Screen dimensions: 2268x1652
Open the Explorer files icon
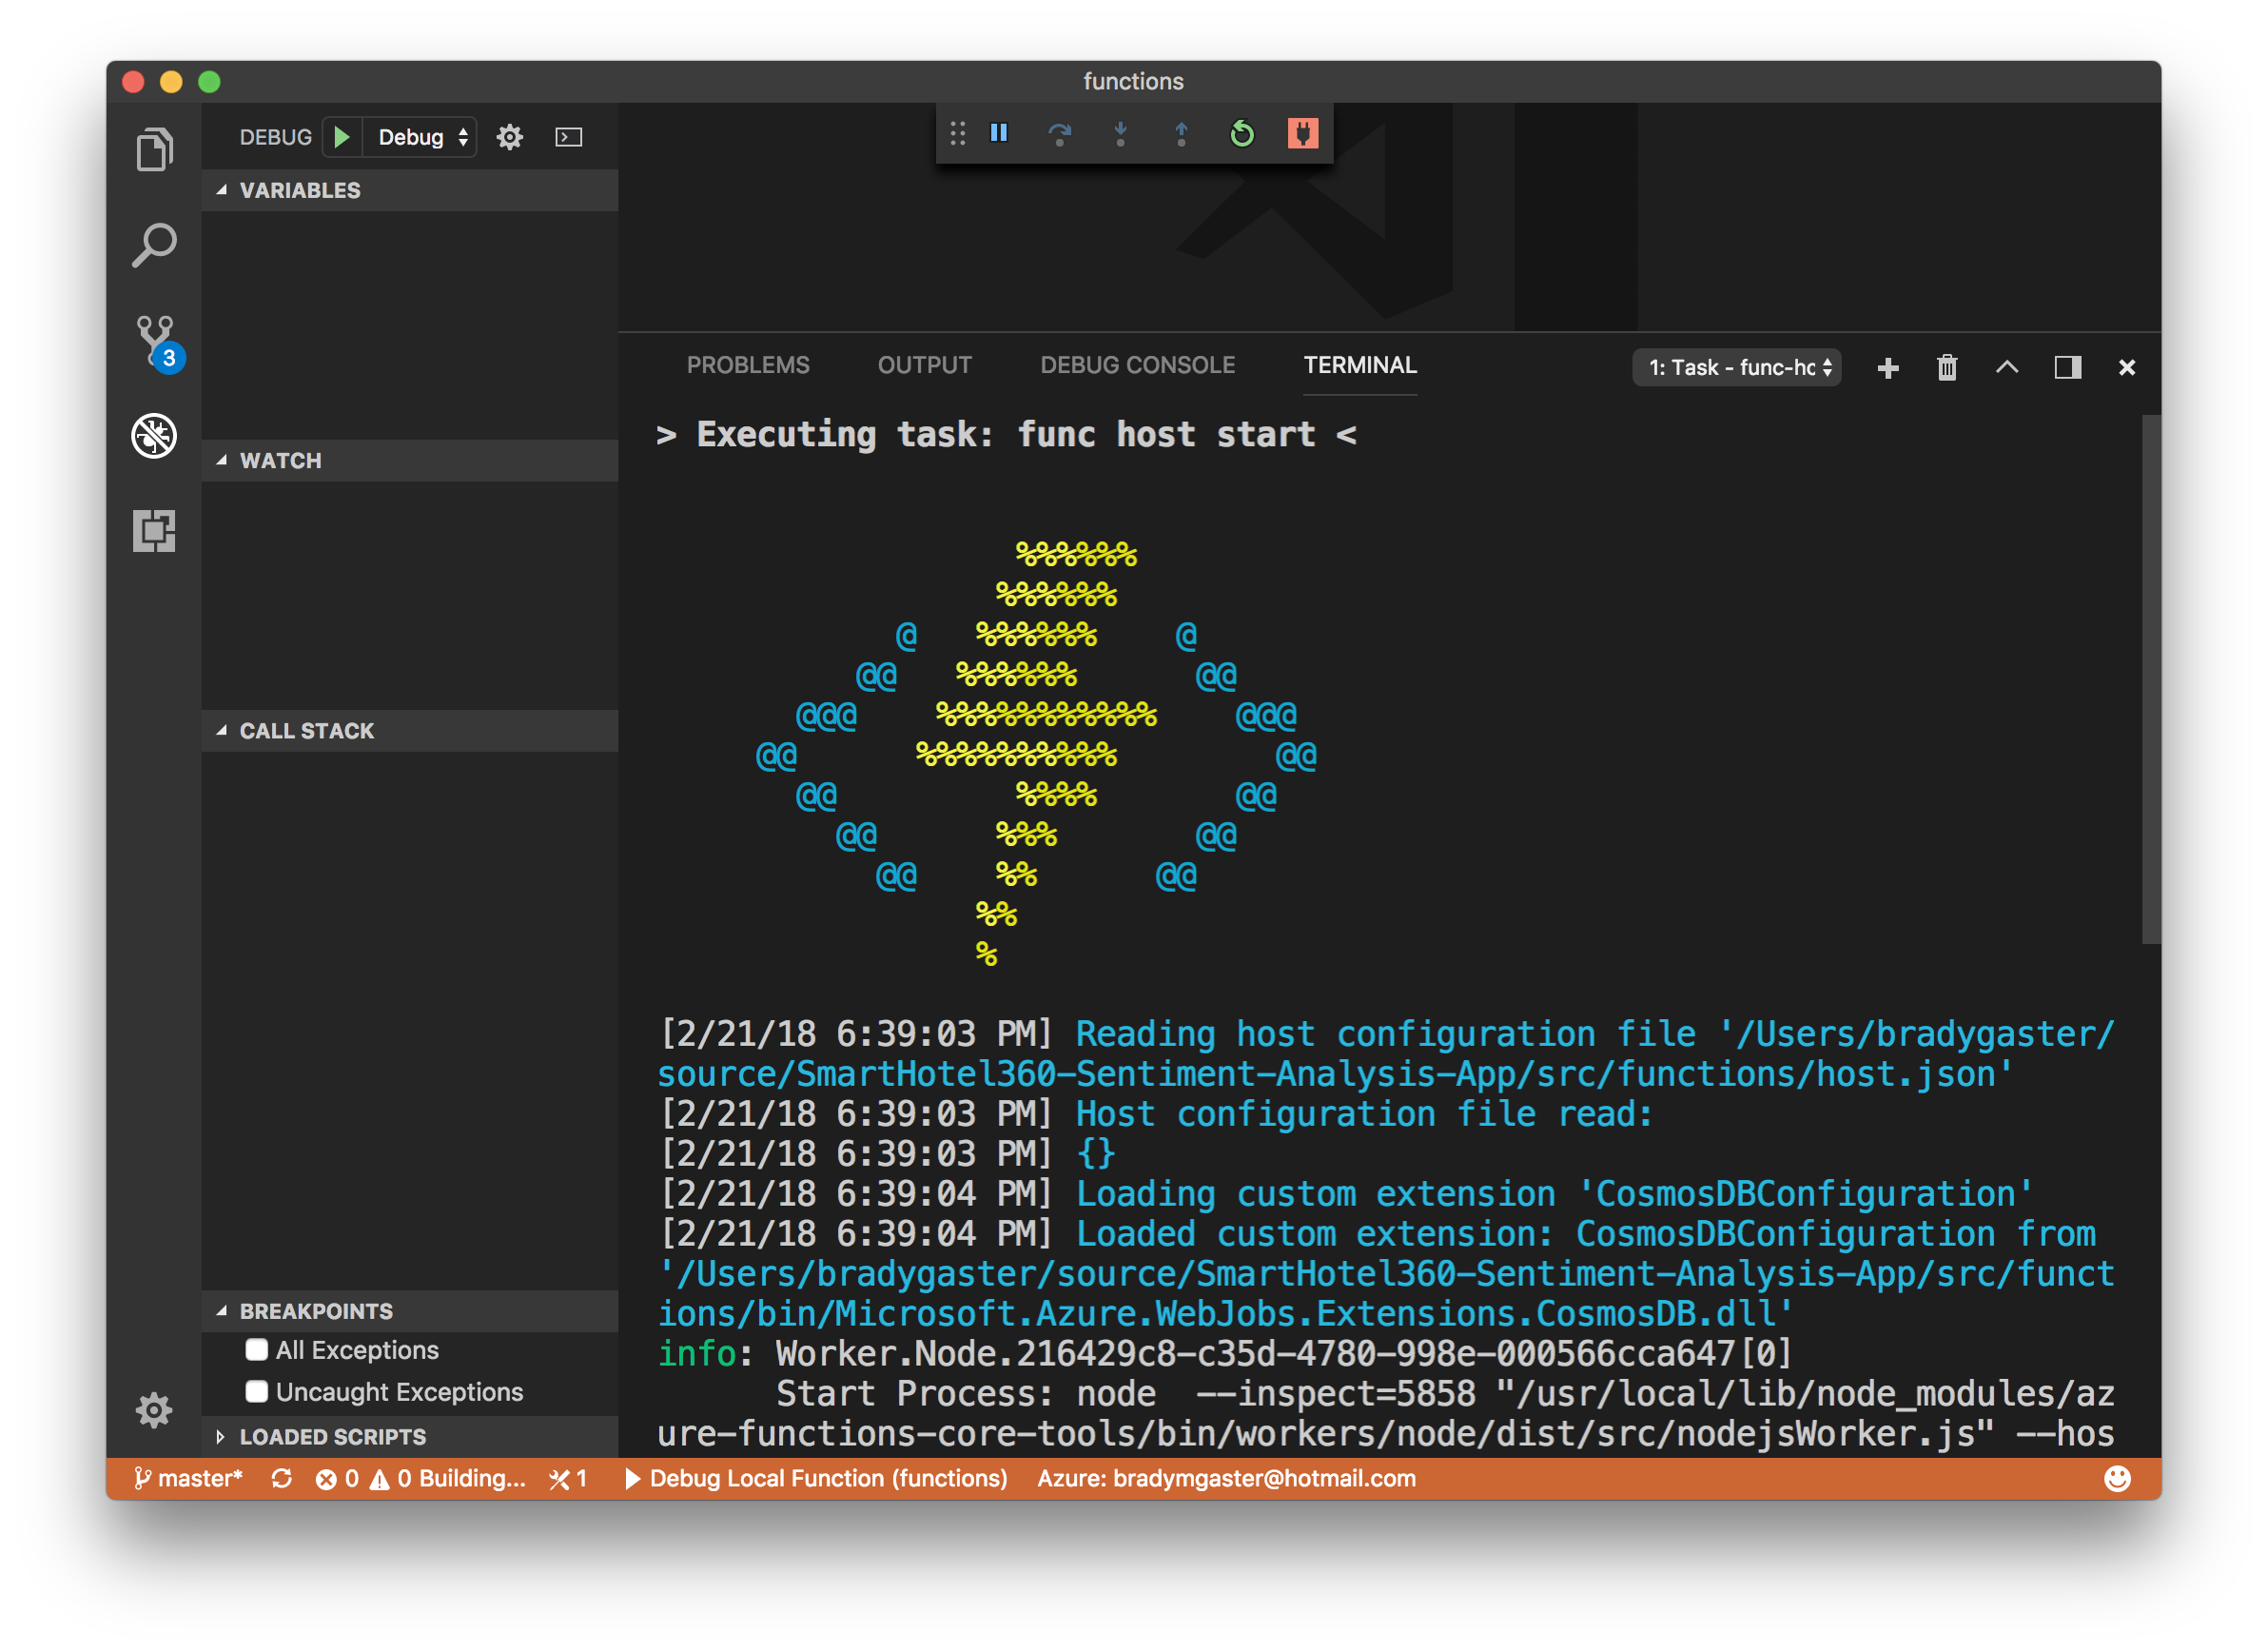coord(154,150)
